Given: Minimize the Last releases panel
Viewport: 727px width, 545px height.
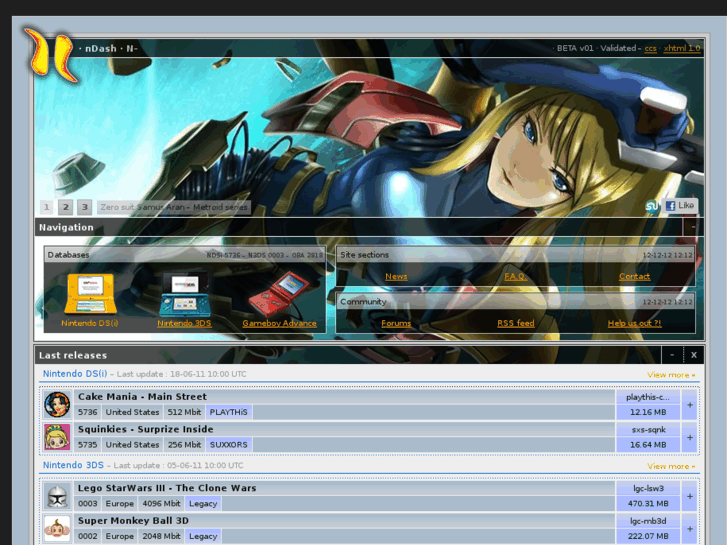Looking at the screenshot, I should point(672,355).
